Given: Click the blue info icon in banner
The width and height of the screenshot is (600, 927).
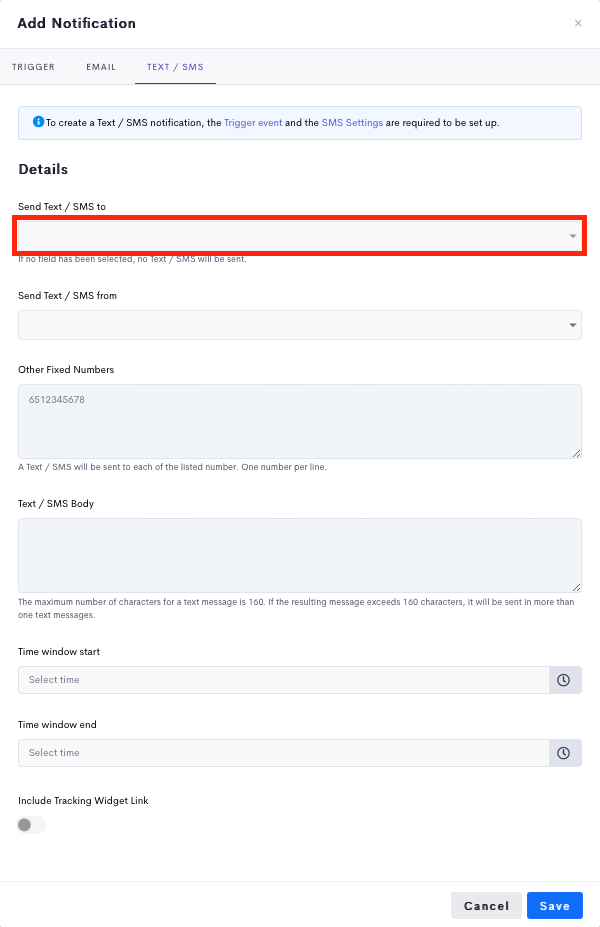Looking at the screenshot, I should pos(38,122).
